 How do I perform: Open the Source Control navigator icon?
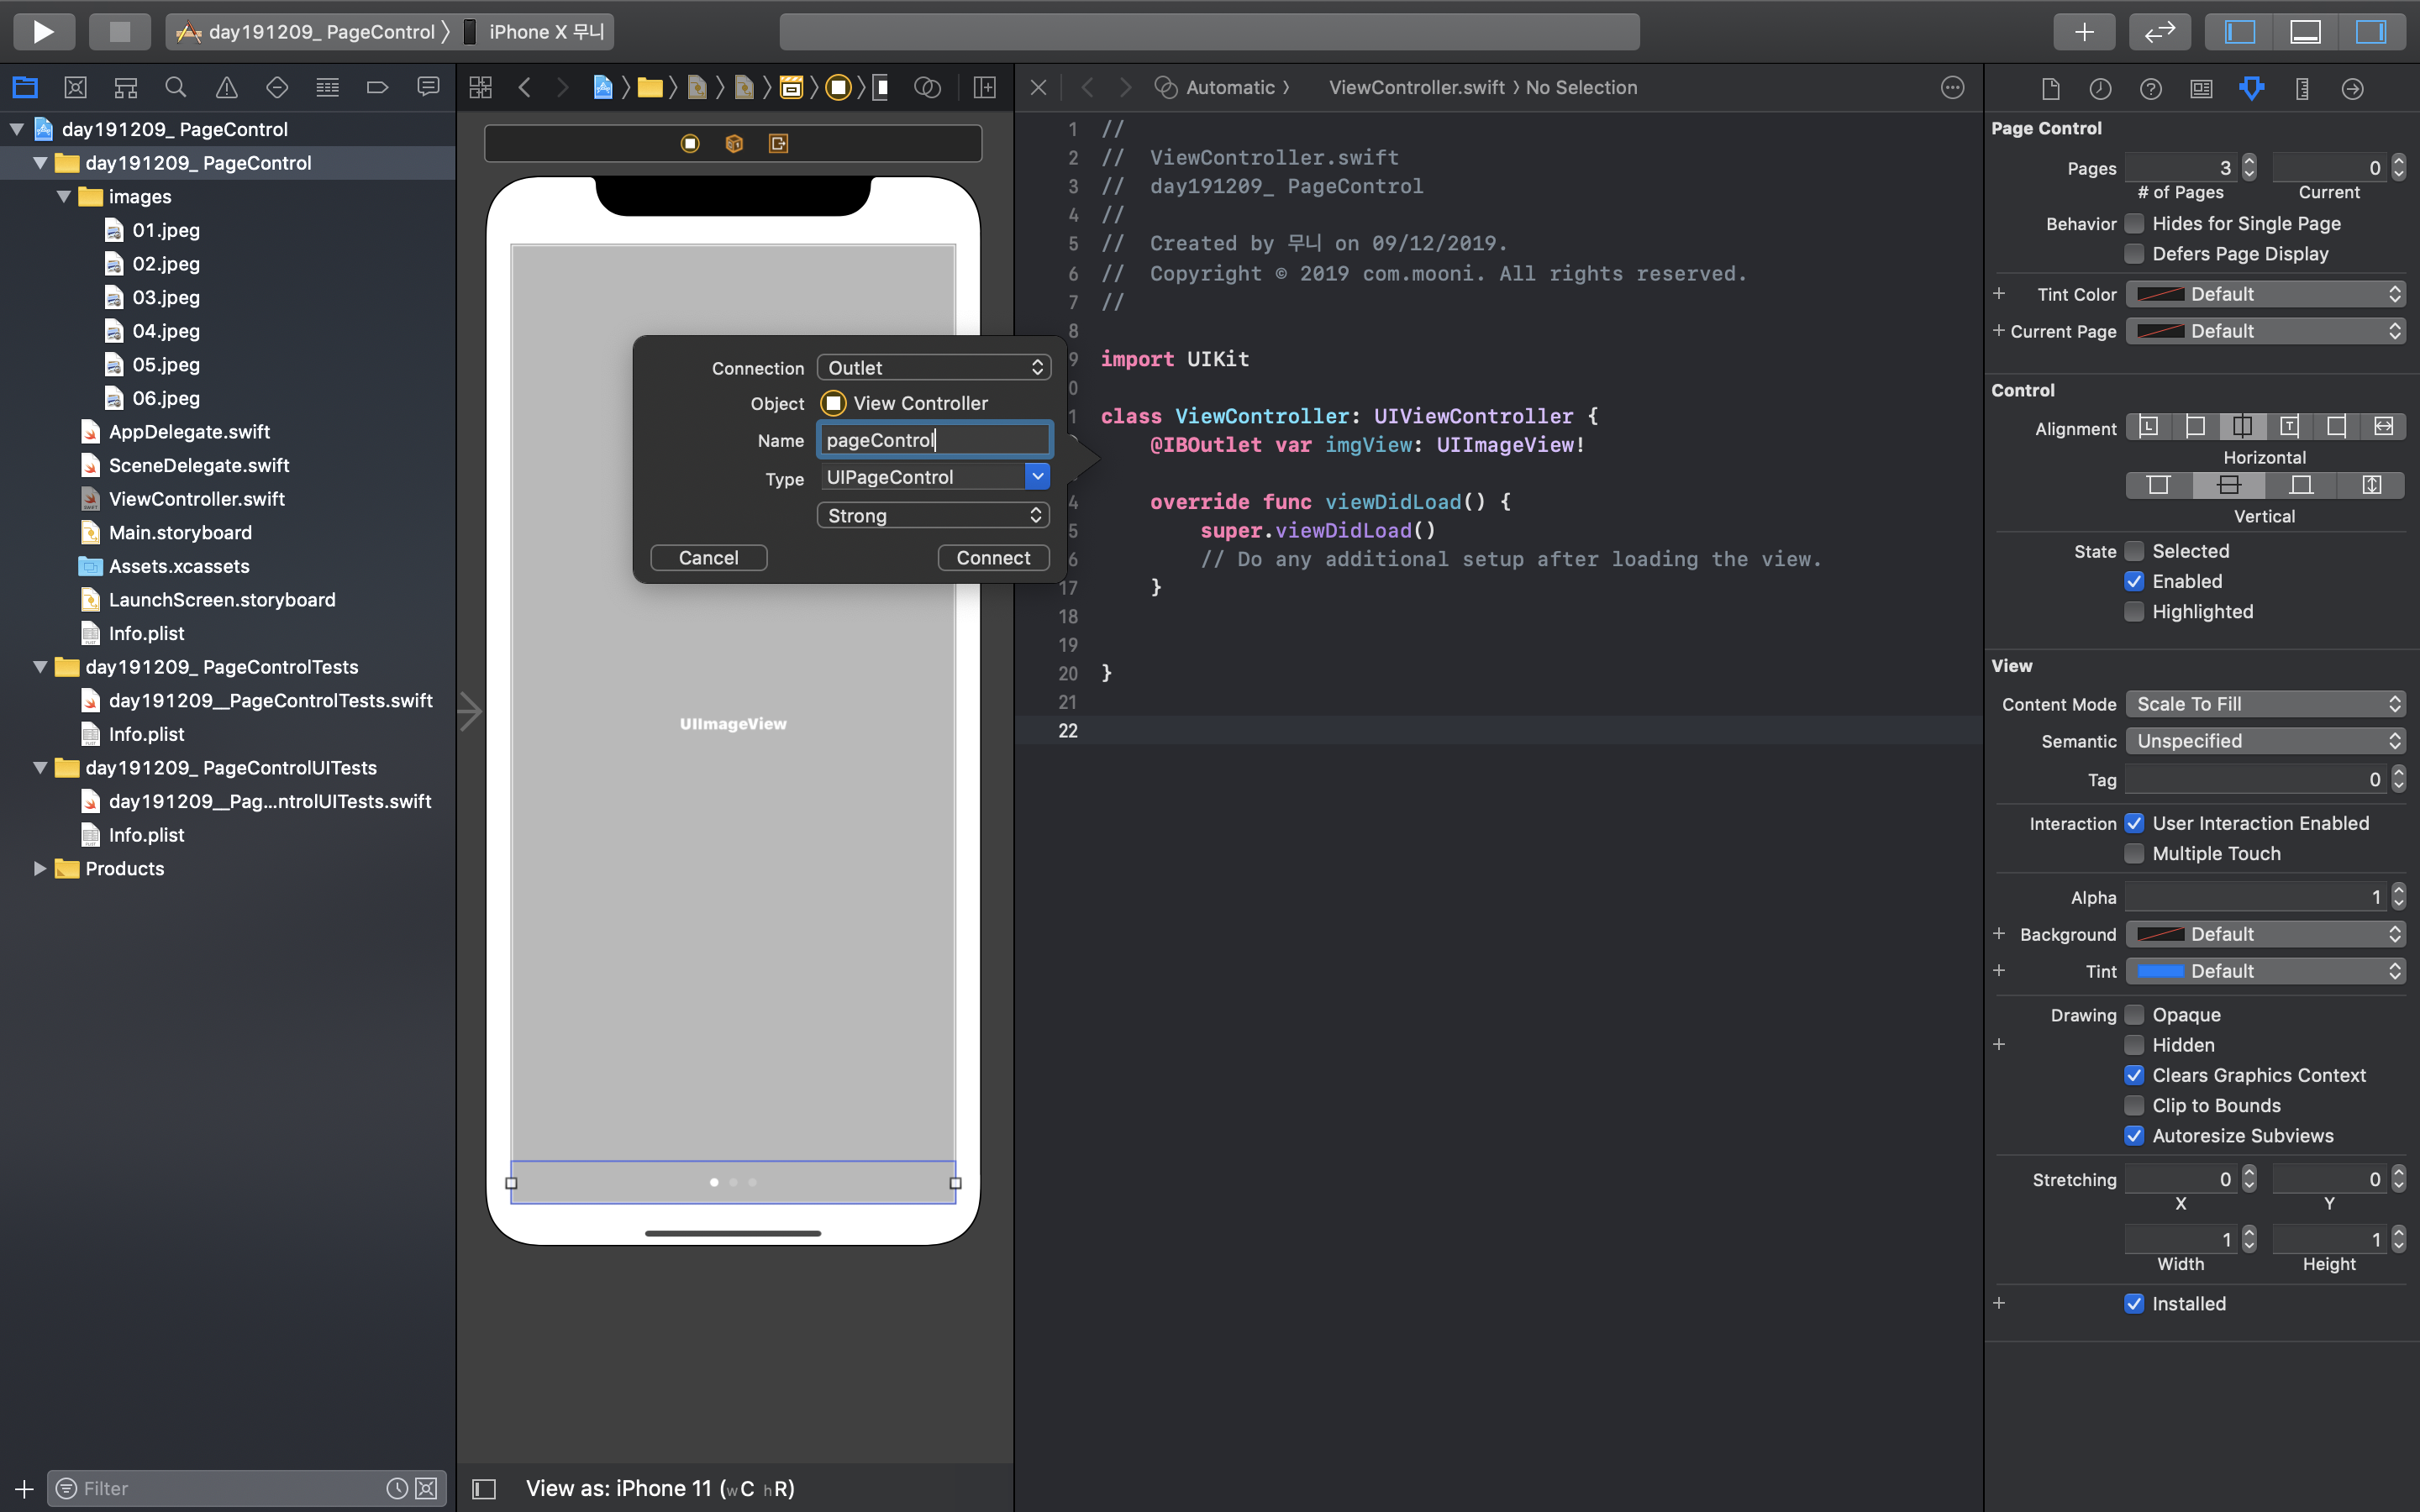click(x=75, y=88)
